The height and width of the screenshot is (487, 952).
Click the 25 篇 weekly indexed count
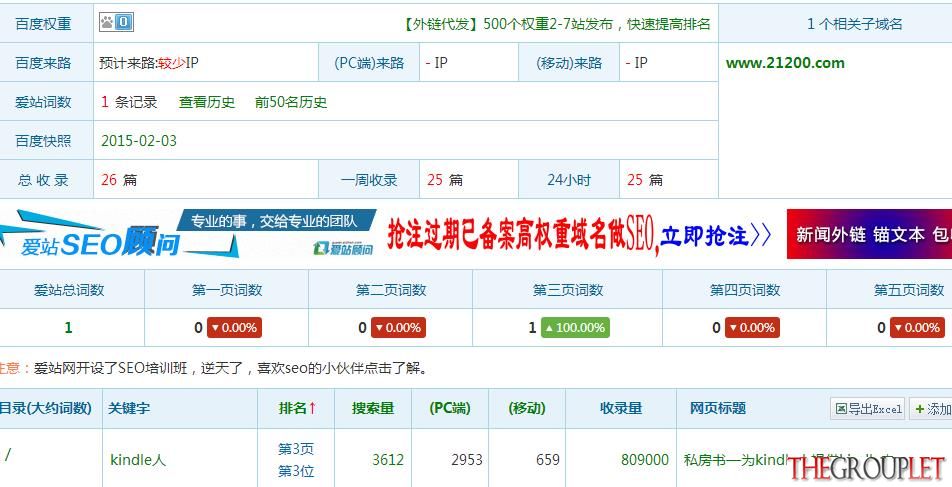(x=445, y=180)
